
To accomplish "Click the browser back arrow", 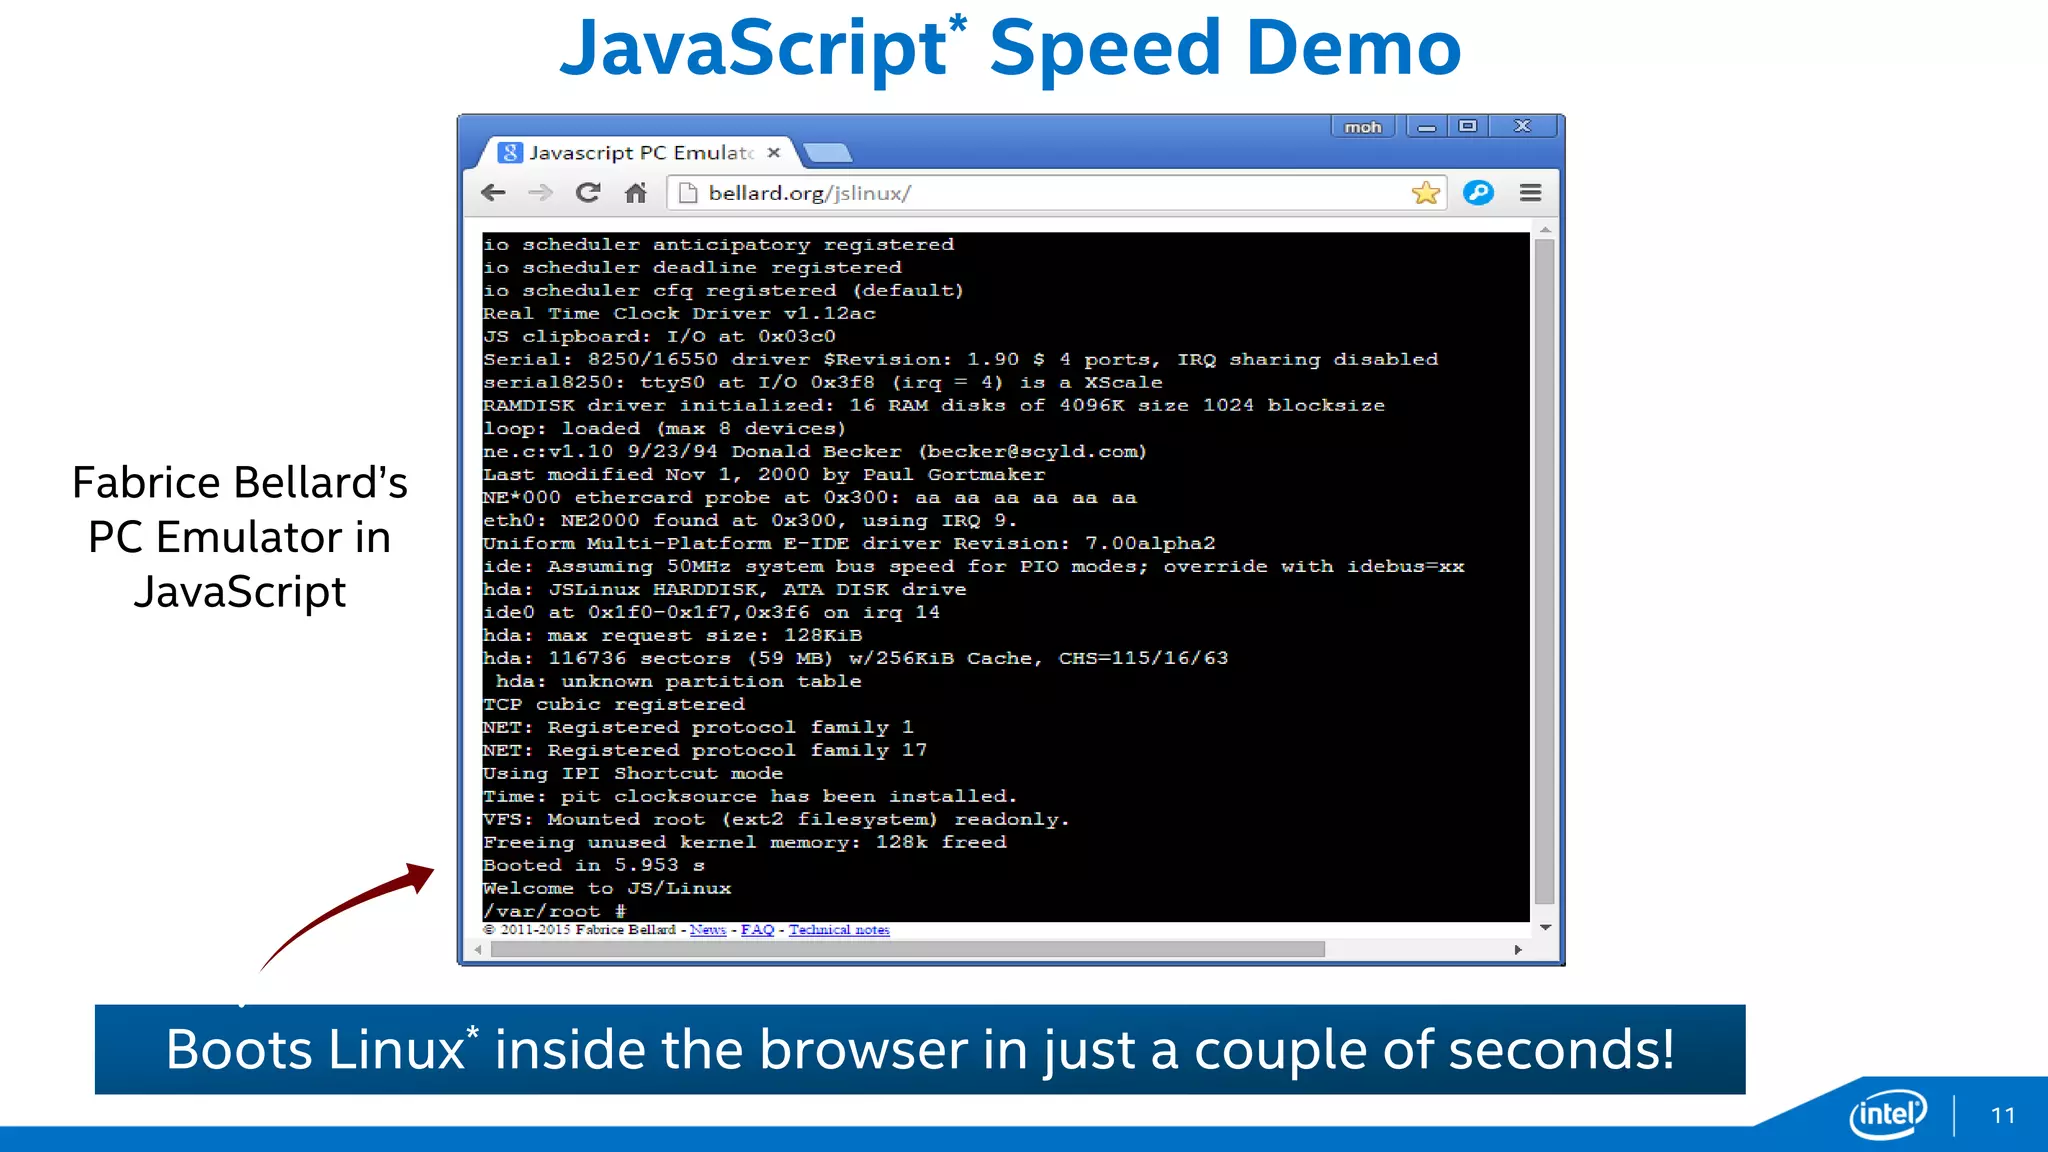I will click(x=493, y=193).
